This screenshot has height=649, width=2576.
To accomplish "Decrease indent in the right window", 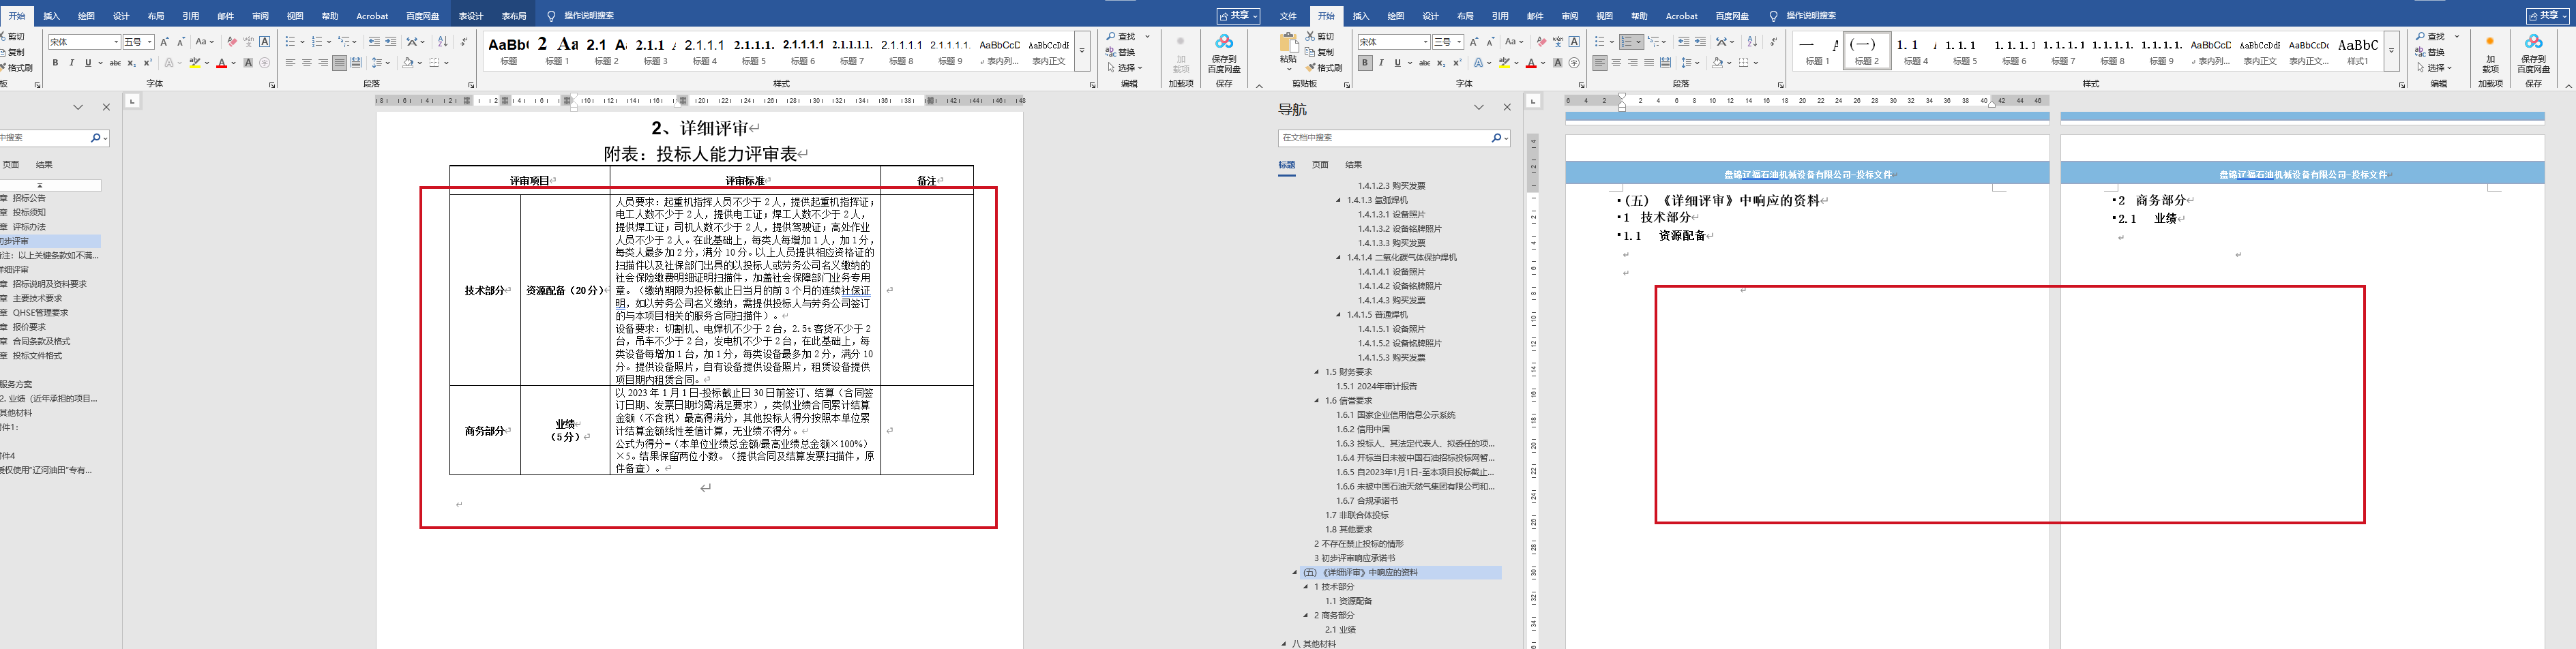I will 1684,42.
